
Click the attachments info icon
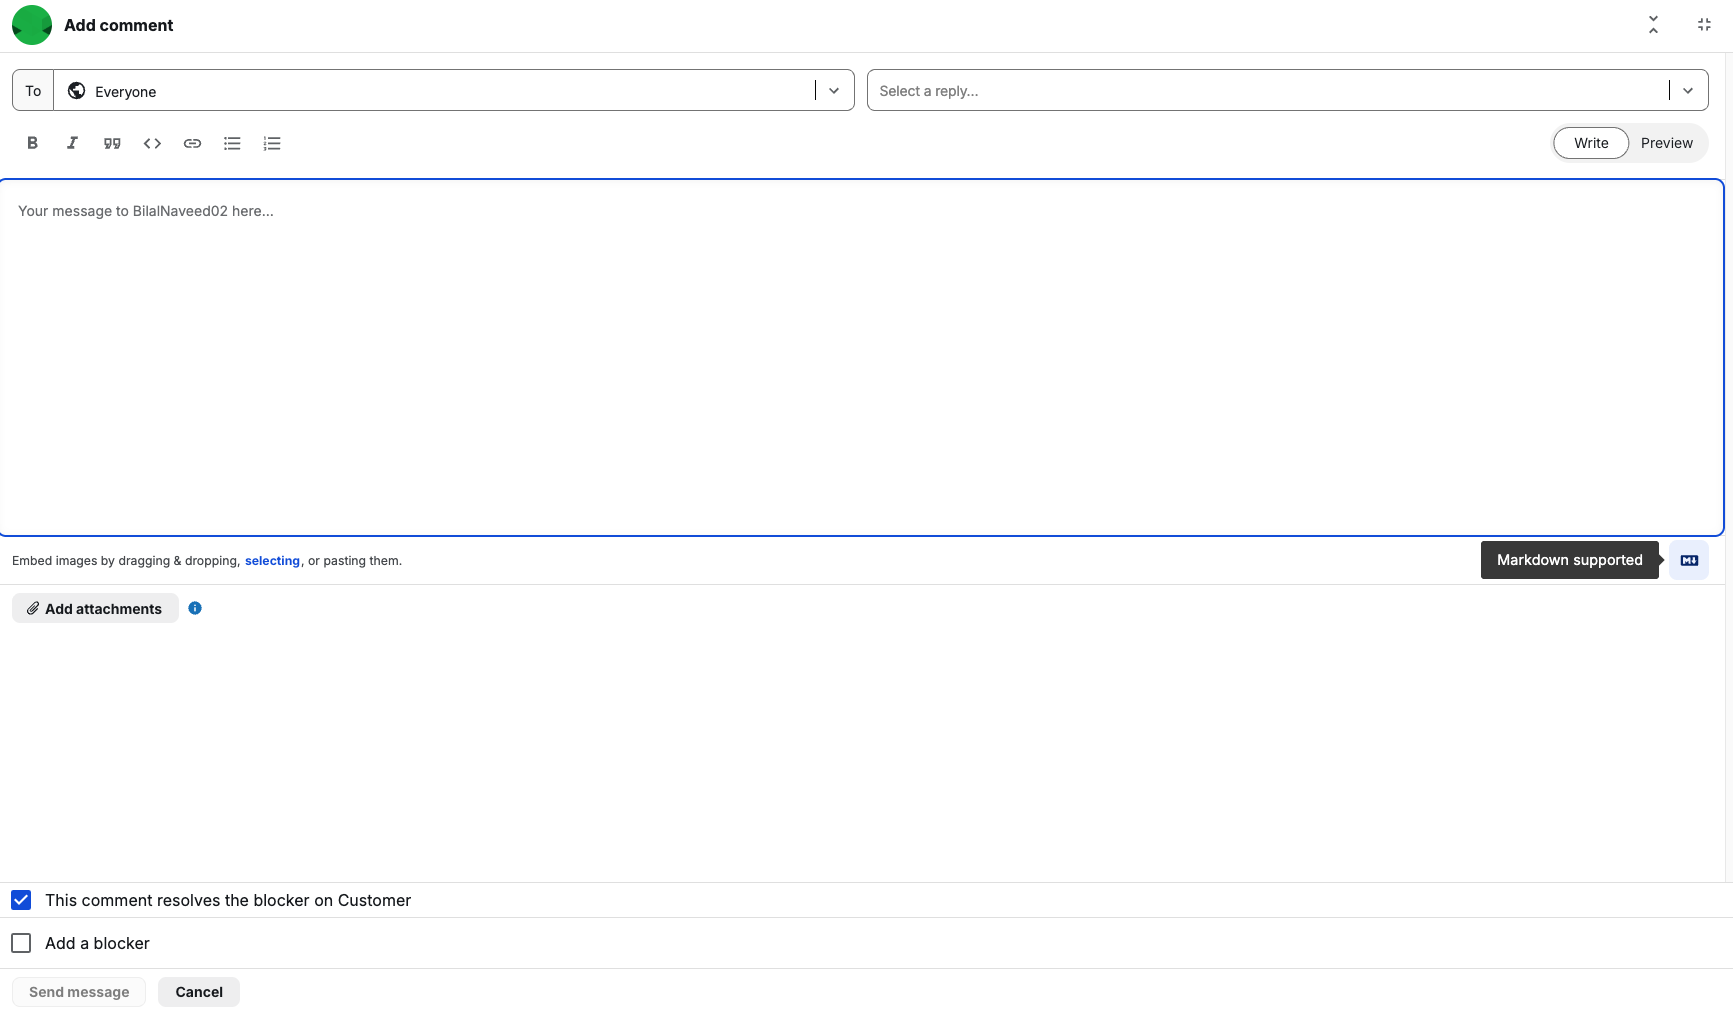(x=195, y=608)
